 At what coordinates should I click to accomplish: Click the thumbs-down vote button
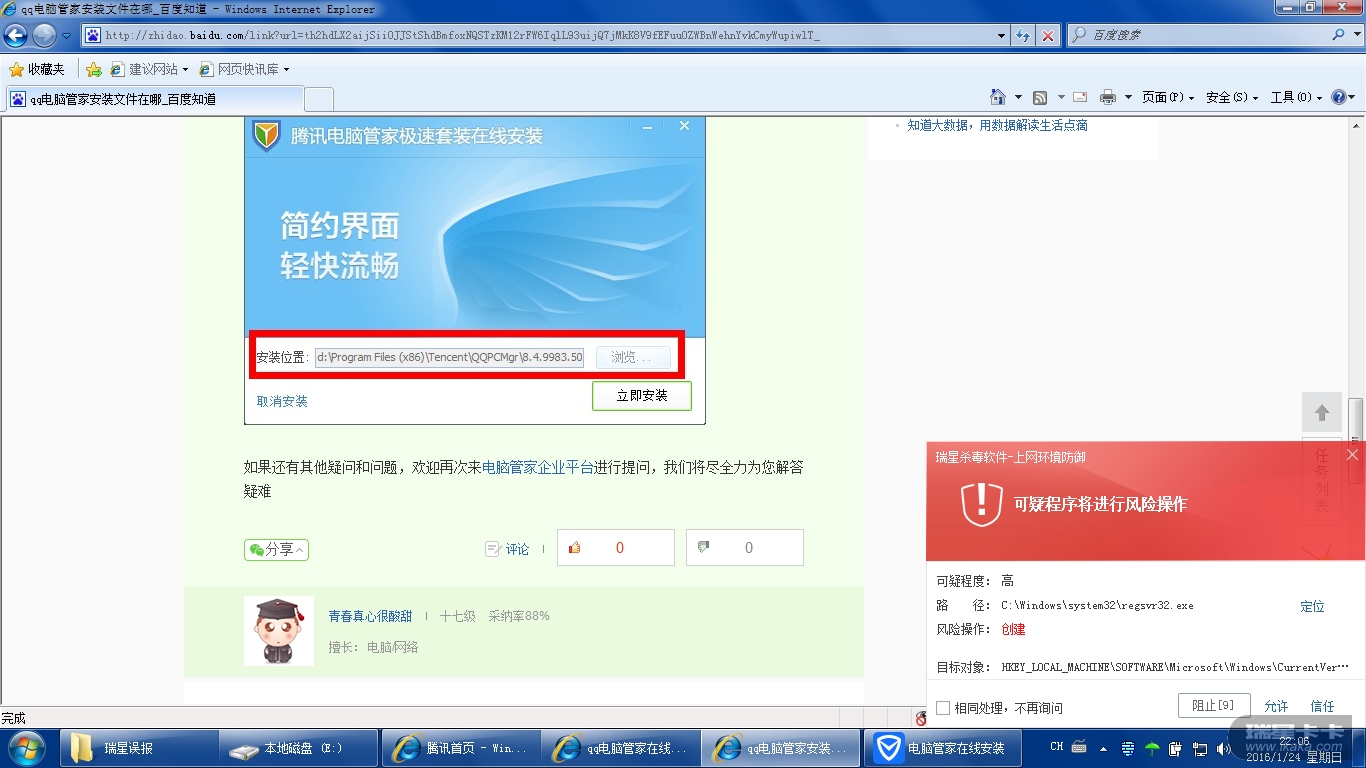click(744, 548)
